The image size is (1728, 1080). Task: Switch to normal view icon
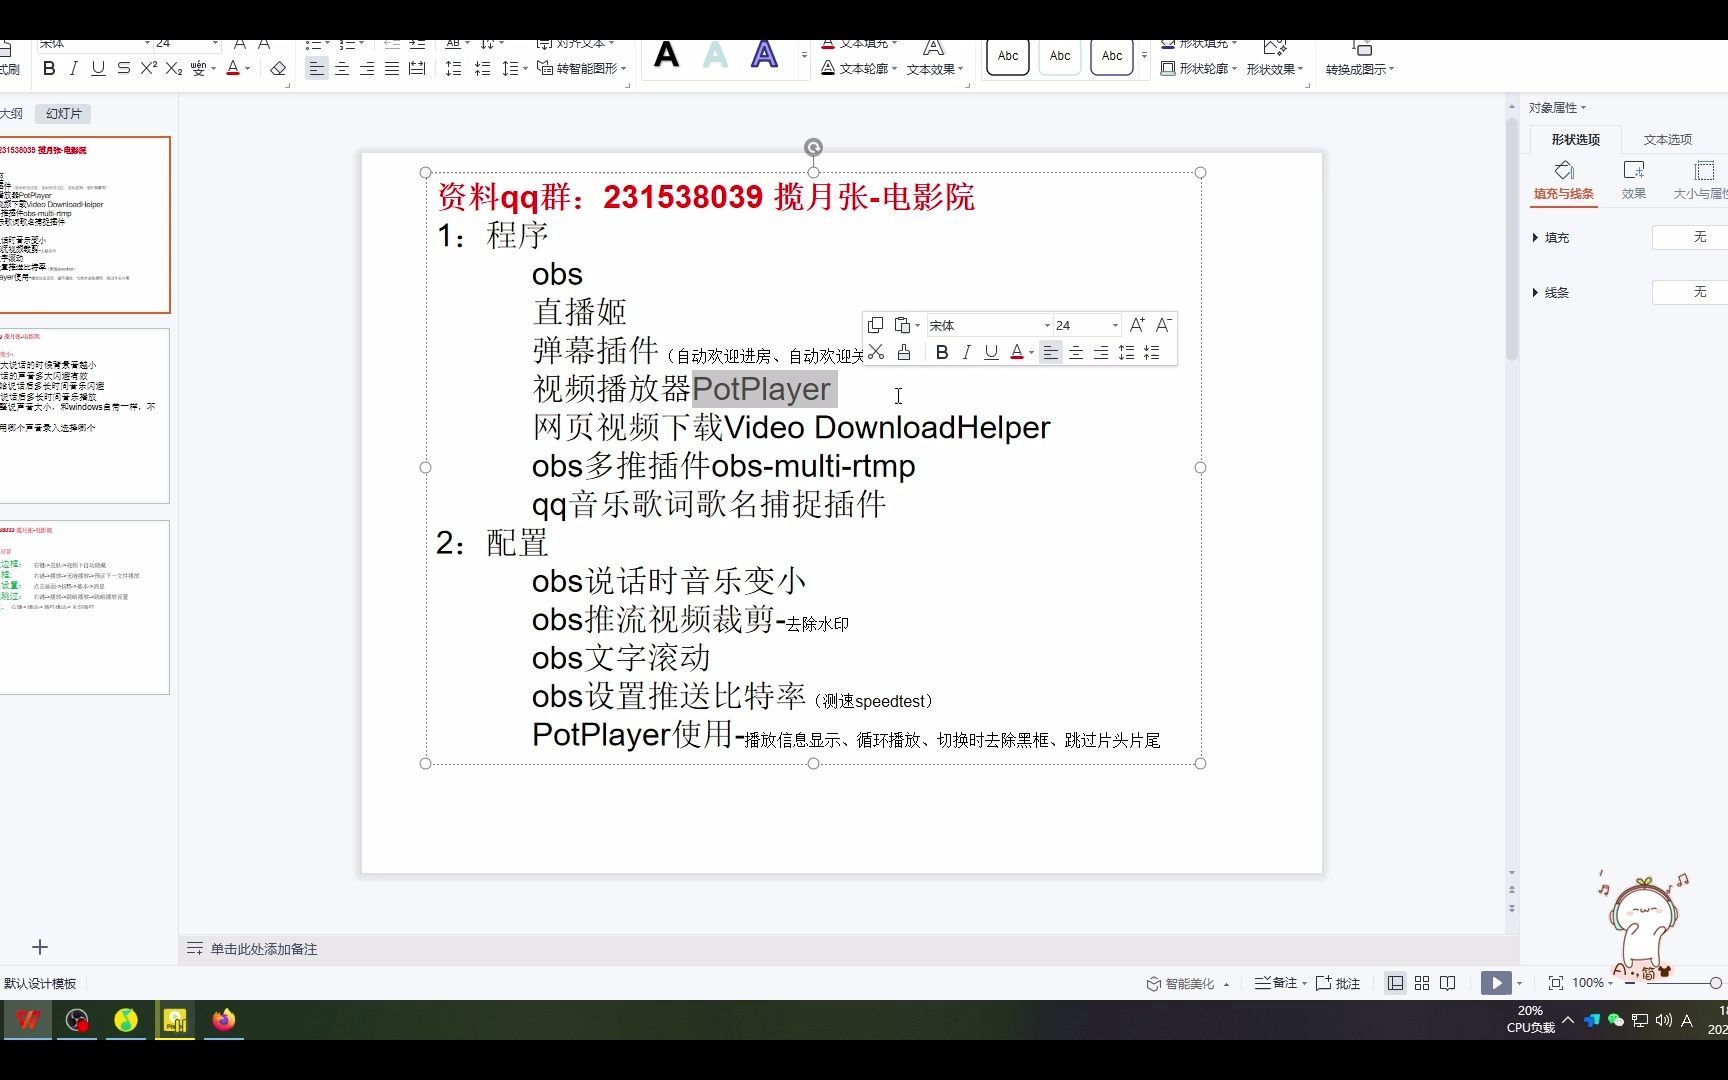(x=1395, y=984)
